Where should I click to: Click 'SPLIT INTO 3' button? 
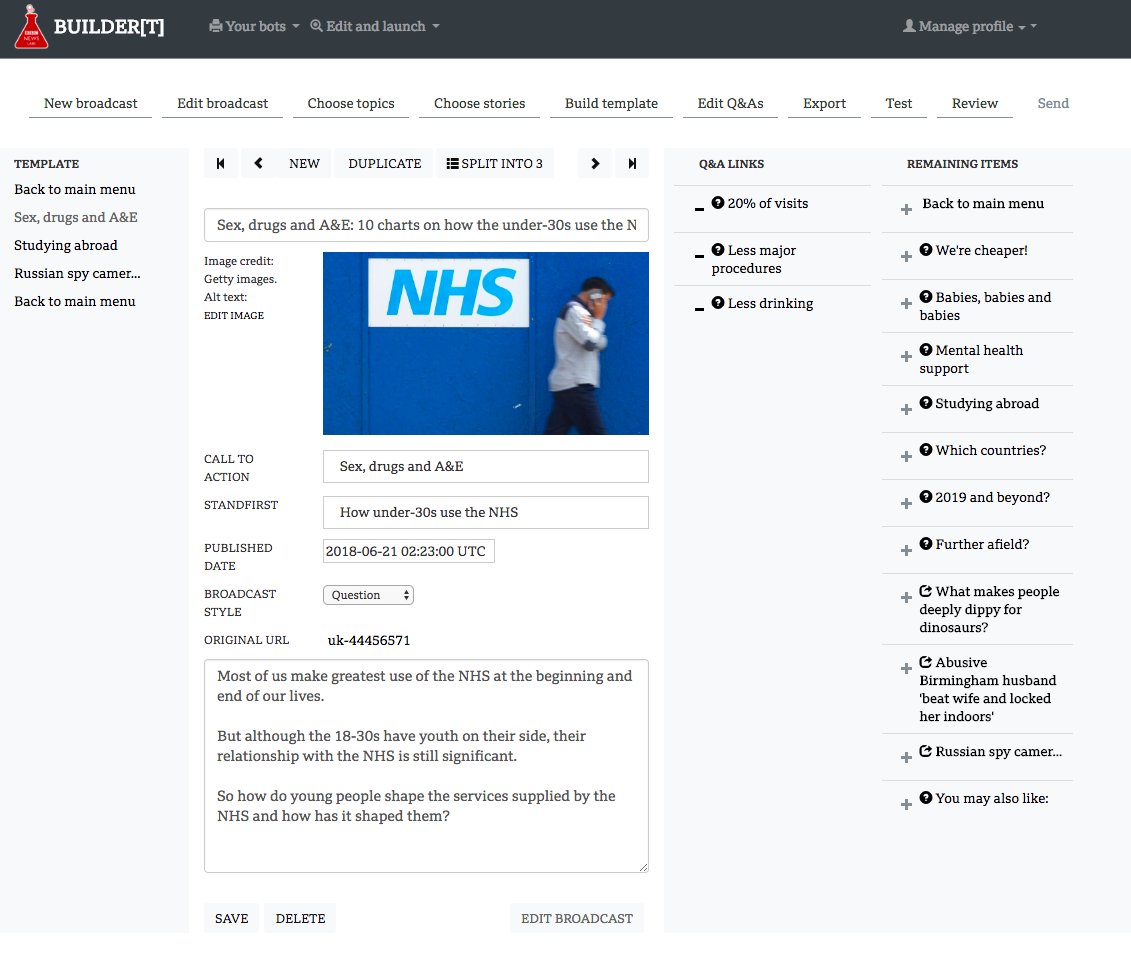pyautogui.click(x=495, y=164)
